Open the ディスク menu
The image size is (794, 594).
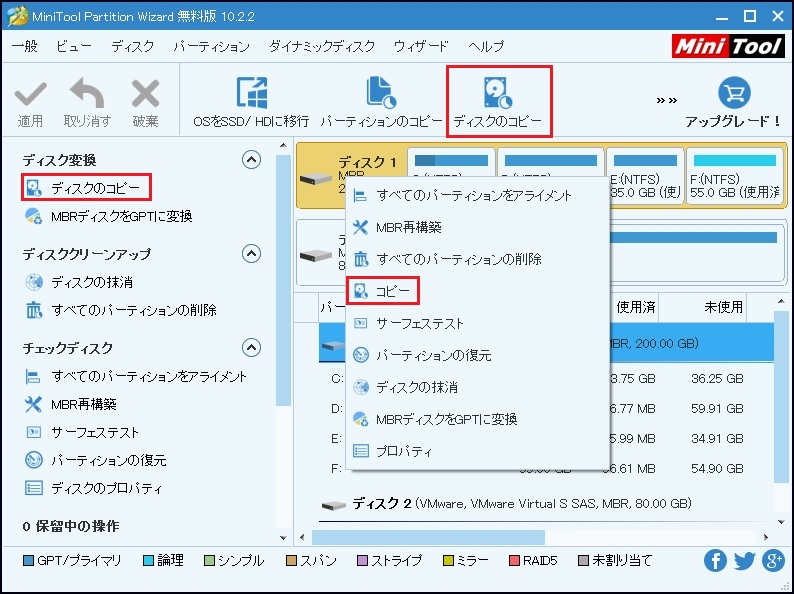click(x=133, y=46)
